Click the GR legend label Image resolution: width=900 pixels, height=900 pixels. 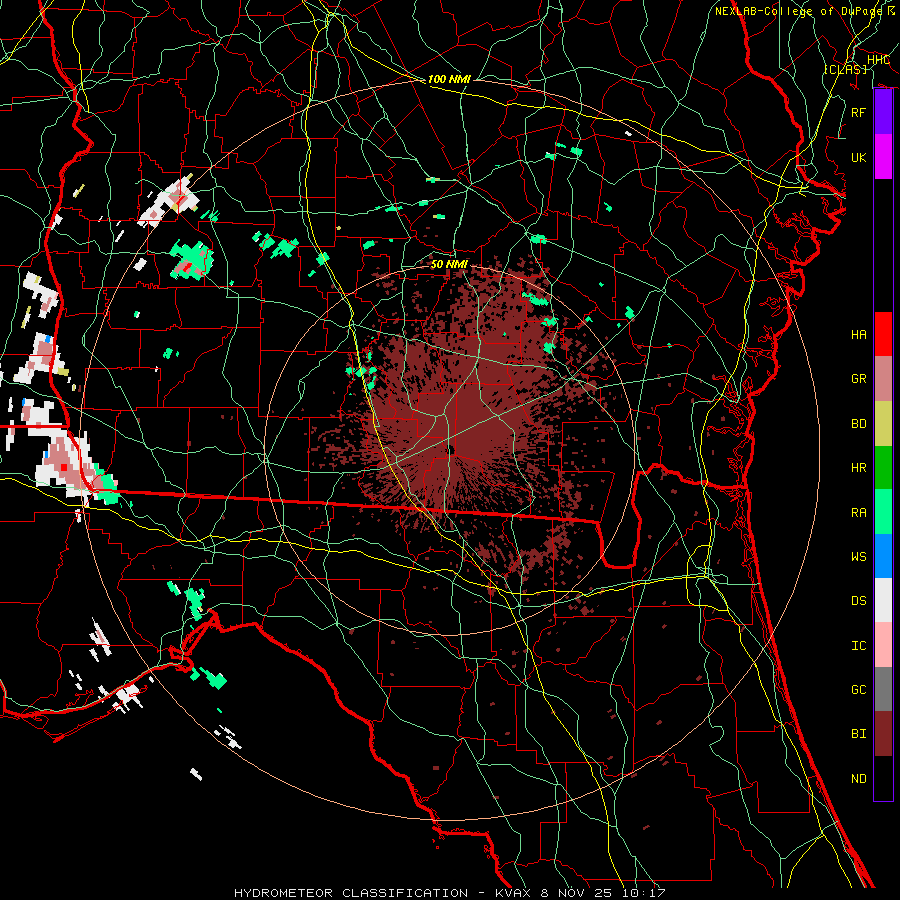858,379
